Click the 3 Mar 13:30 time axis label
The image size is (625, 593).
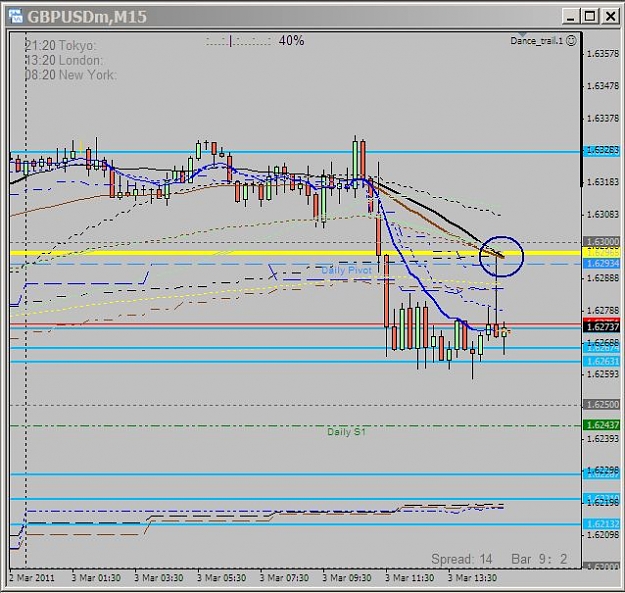pyautogui.click(x=472, y=578)
